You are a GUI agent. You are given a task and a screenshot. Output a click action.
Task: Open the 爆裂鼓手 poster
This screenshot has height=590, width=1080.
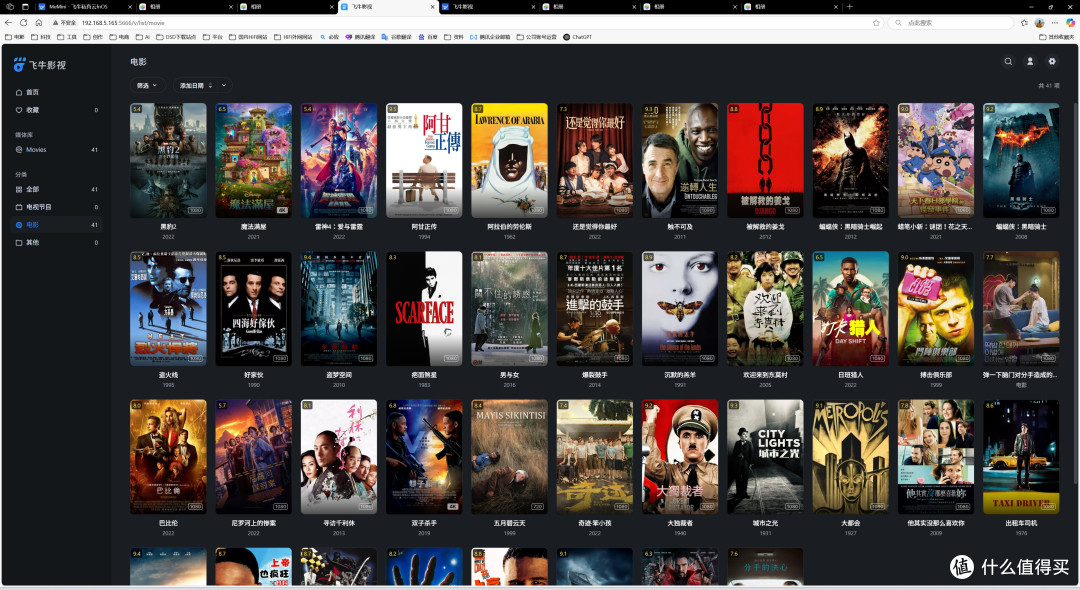(x=594, y=308)
